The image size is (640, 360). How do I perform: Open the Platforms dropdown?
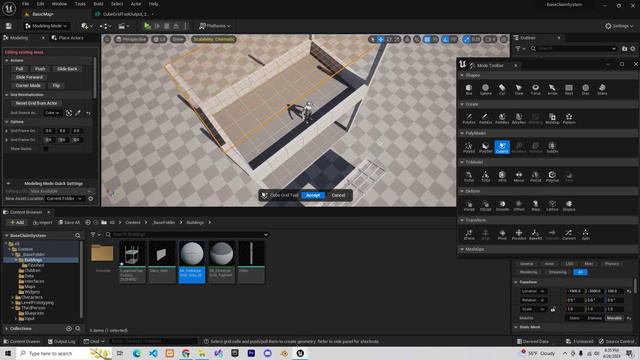pyautogui.click(x=215, y=26)
